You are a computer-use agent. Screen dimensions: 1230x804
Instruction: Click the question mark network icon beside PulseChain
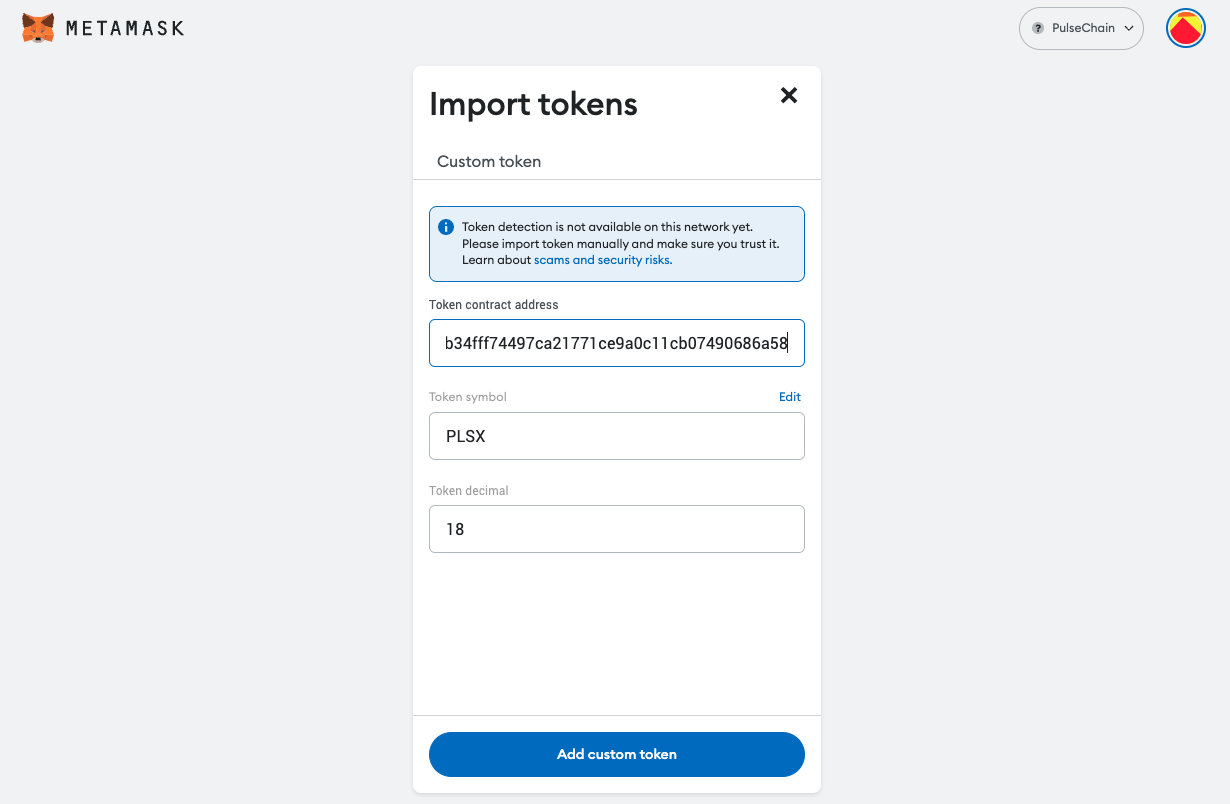click(x=1038, y=29)
